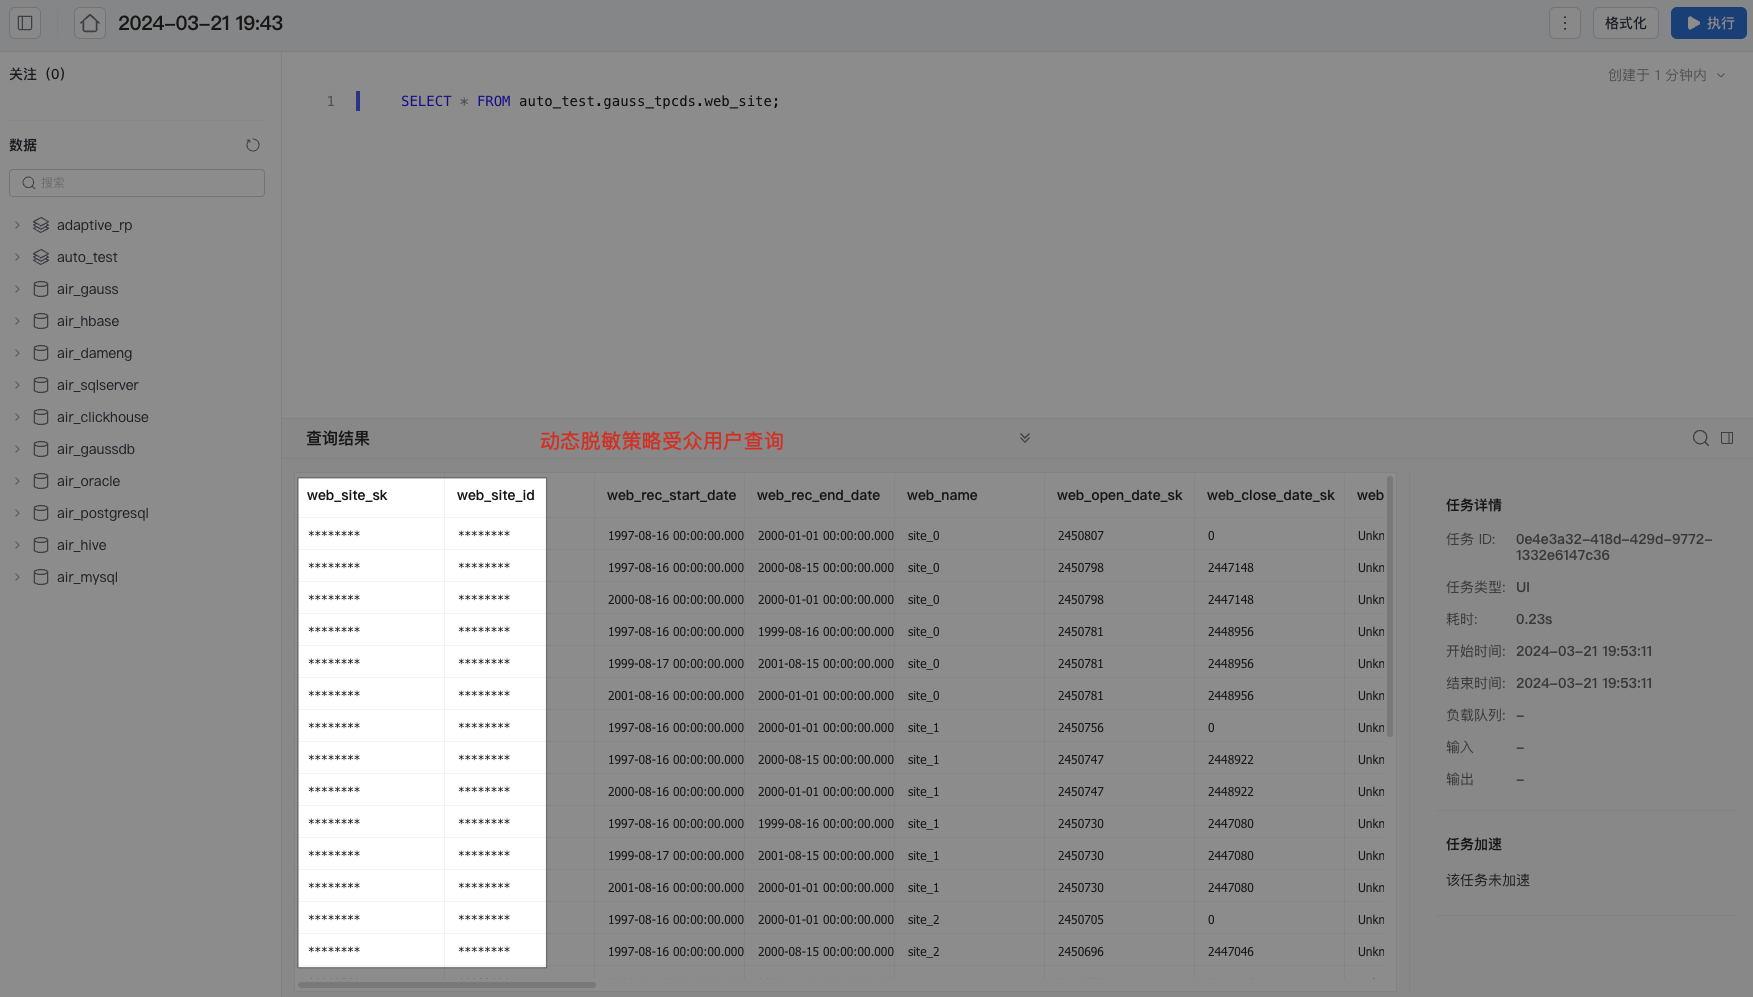The height and width of the screenshot is (997, 1753).
Task: Click the air_hive database icon
Action: (x=41, y=545)
